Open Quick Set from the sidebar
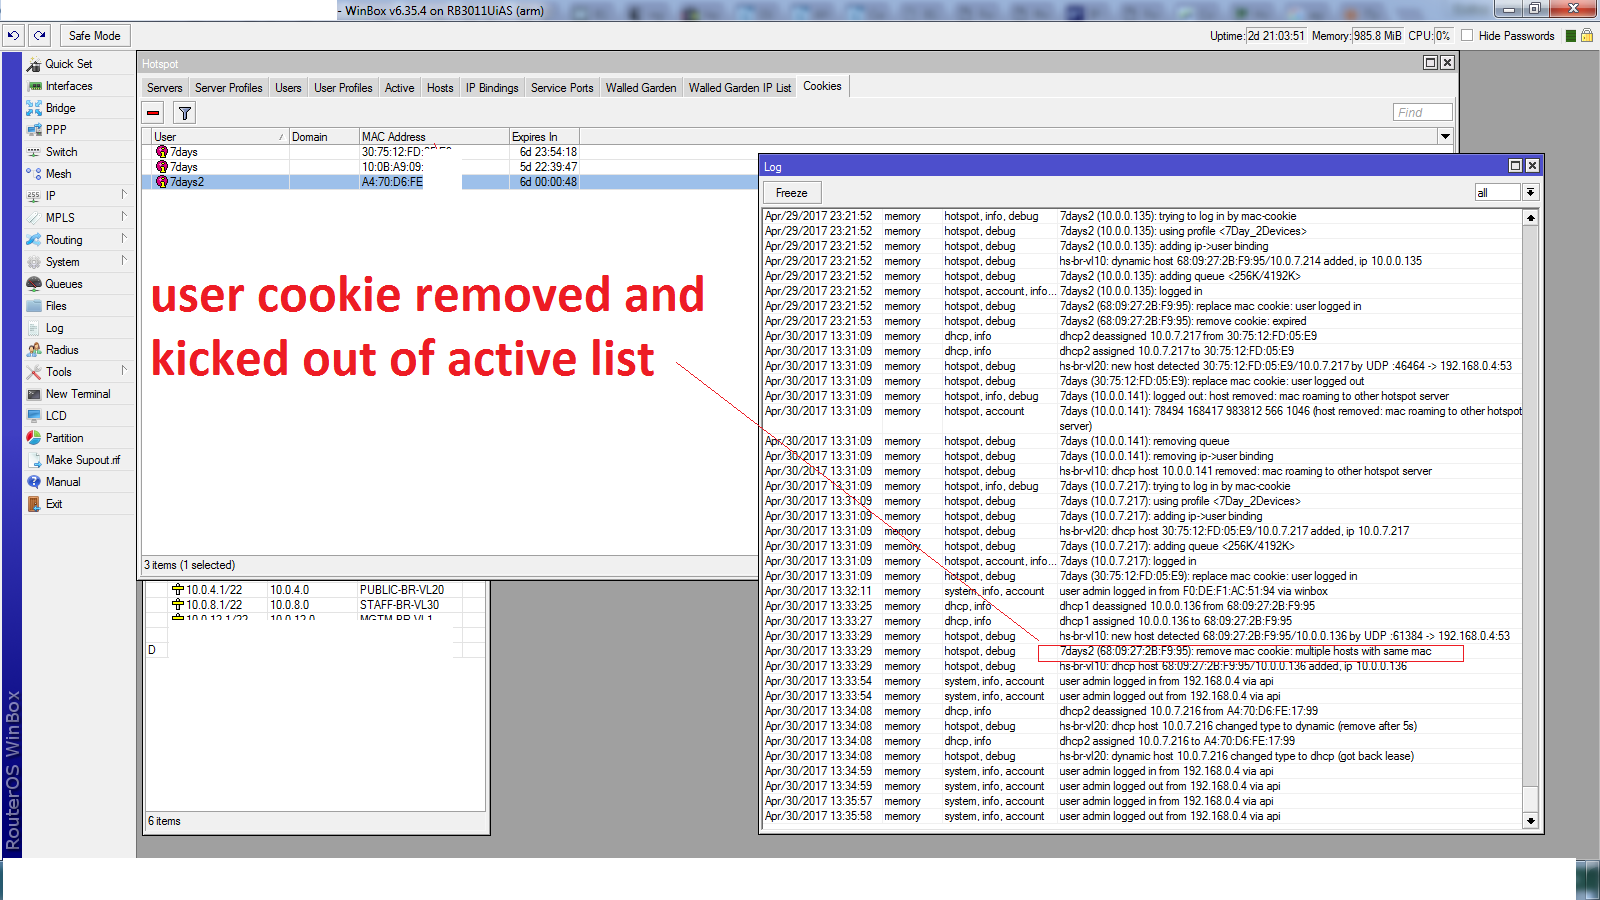The image size is (1600, 900). pyautogui.click(x=67, y=63)
